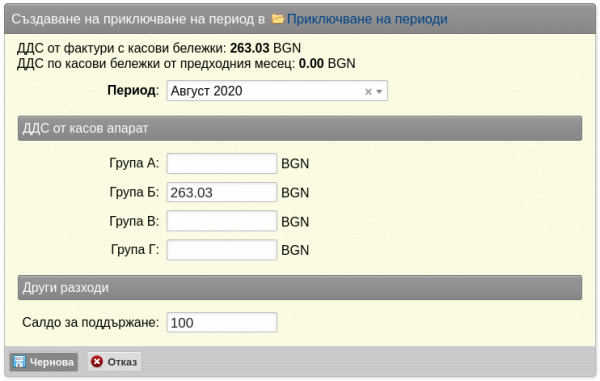Click the Други разходи section header
The width and height of the screenshot is (600, 381).
coord(300,288)
